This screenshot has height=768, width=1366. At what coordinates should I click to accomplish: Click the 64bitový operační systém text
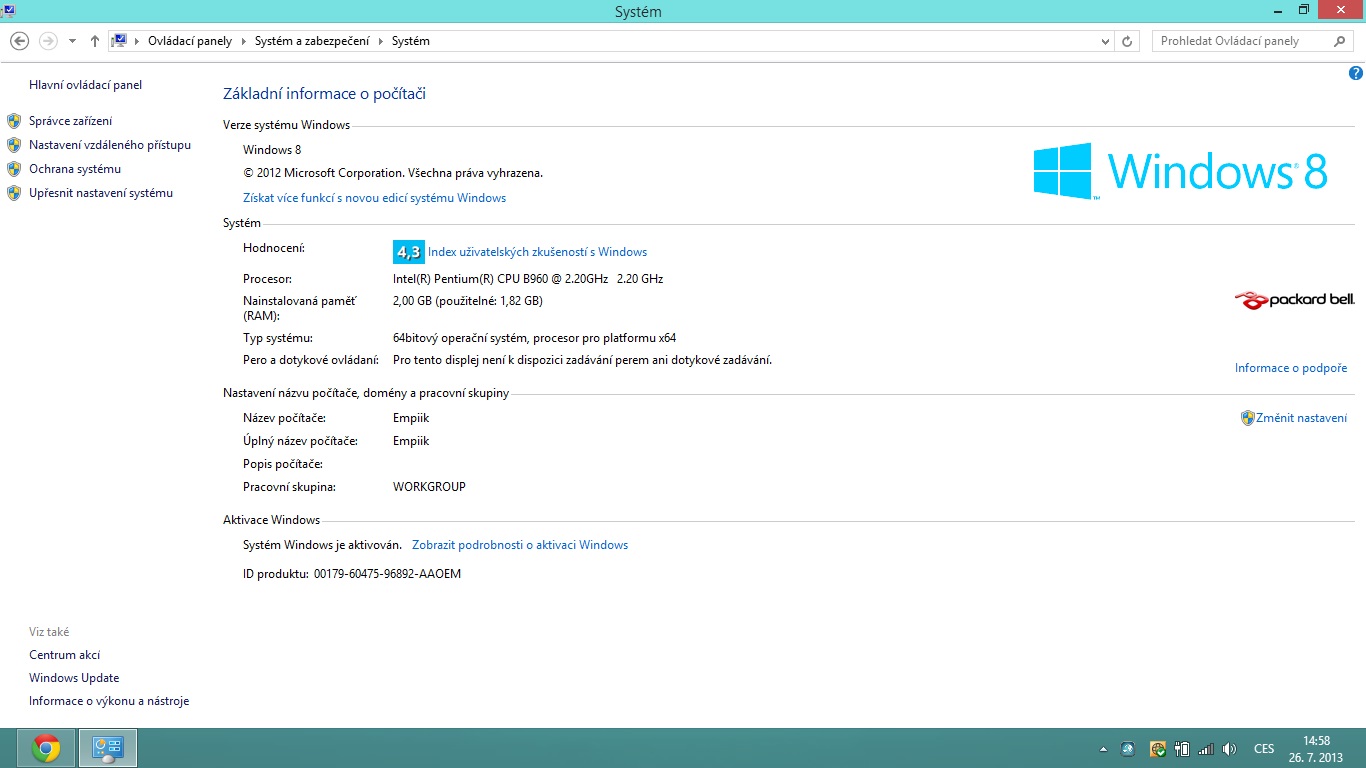point(534,338)
